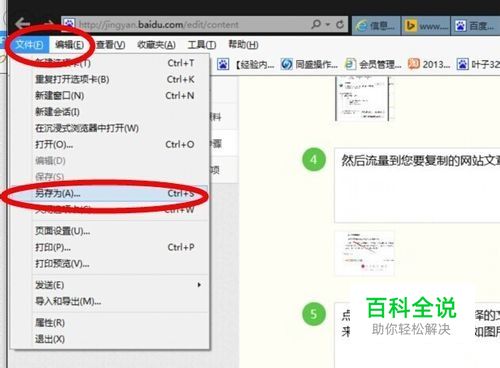Switch to the www Bing browser tab

point(426,25)
